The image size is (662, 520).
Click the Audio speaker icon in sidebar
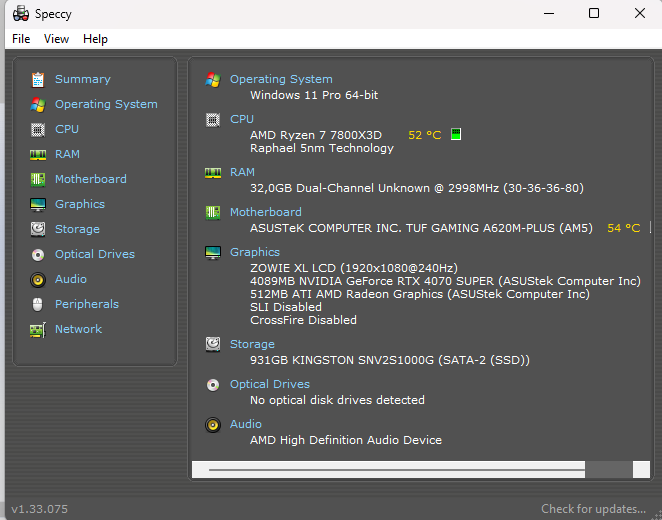[x=38, y=279]
